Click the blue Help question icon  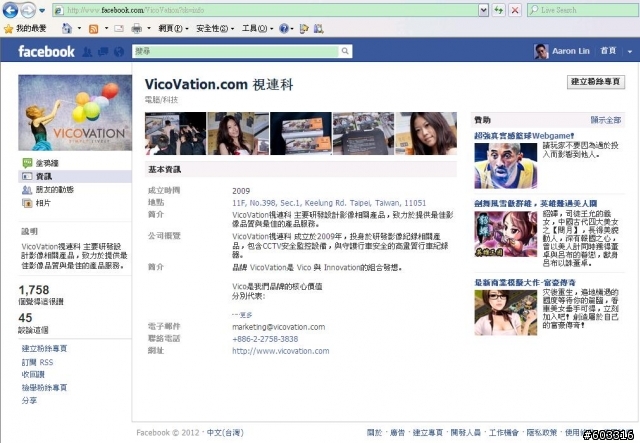(x=284, y=29)
